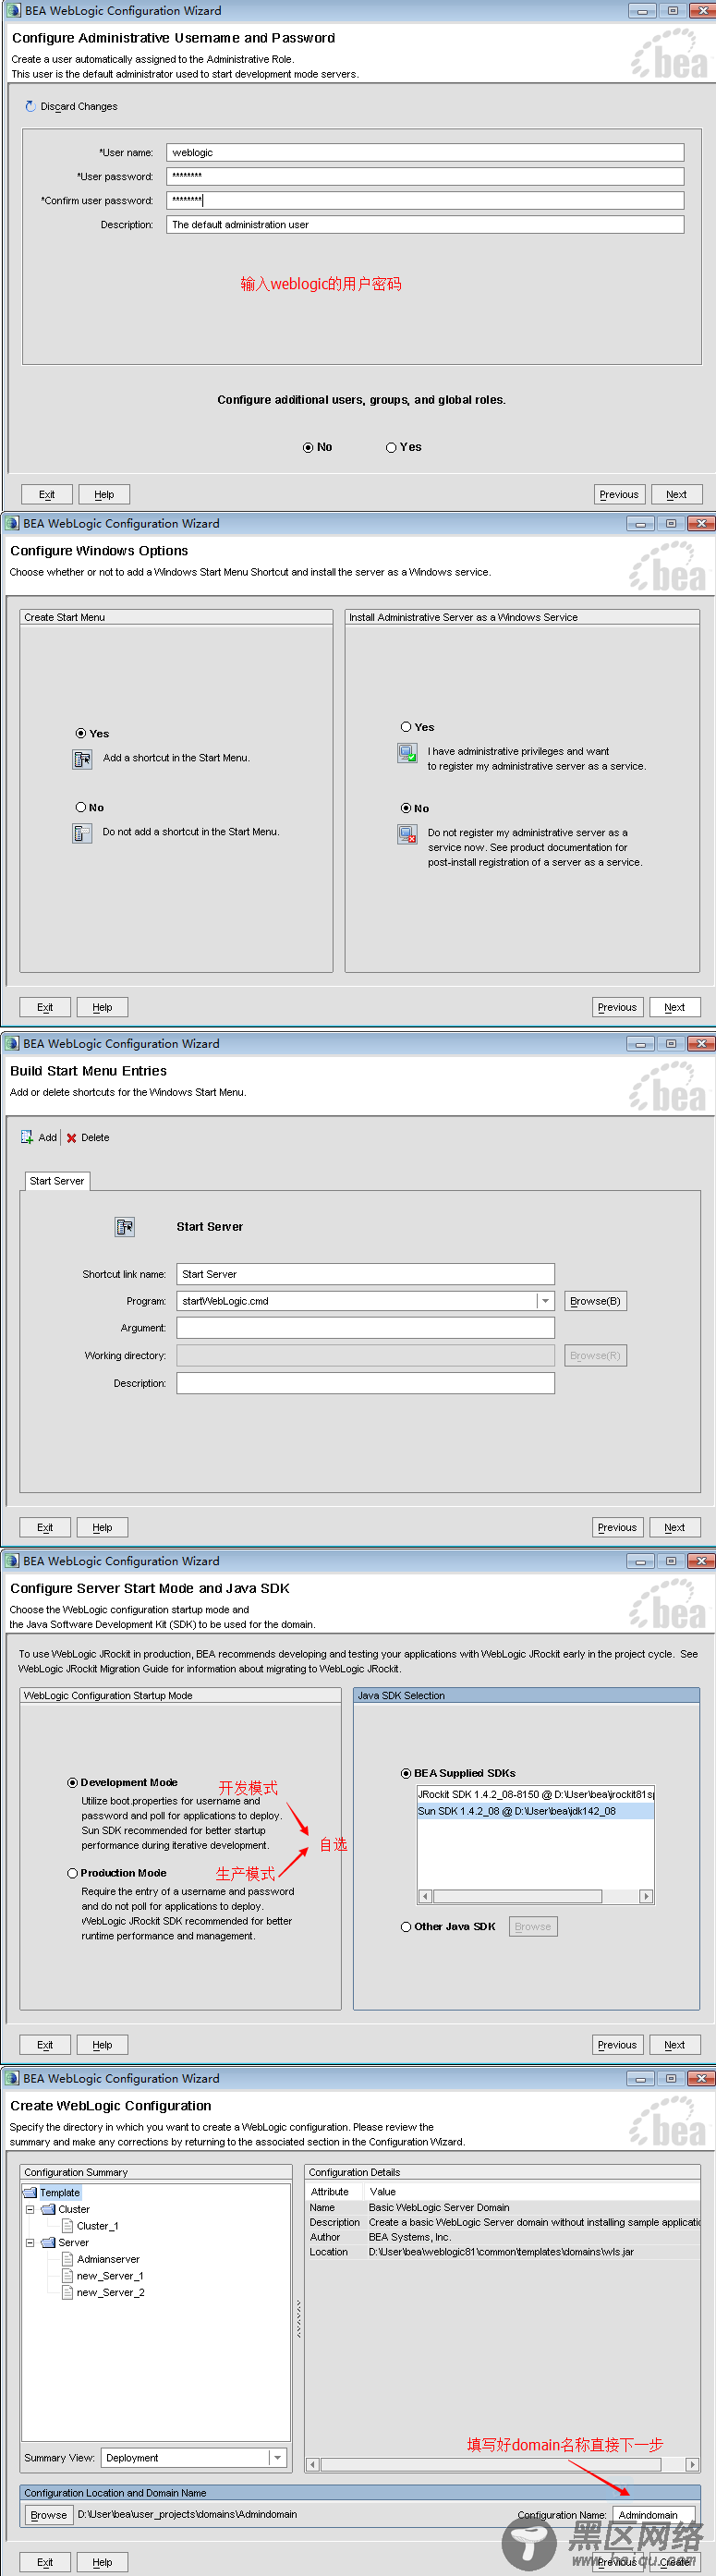Image resolution: width=716 pixels, height=2576 pixels.
Task: Click the new_Server_2 document icon
Action: click(x=68, y=2292)
